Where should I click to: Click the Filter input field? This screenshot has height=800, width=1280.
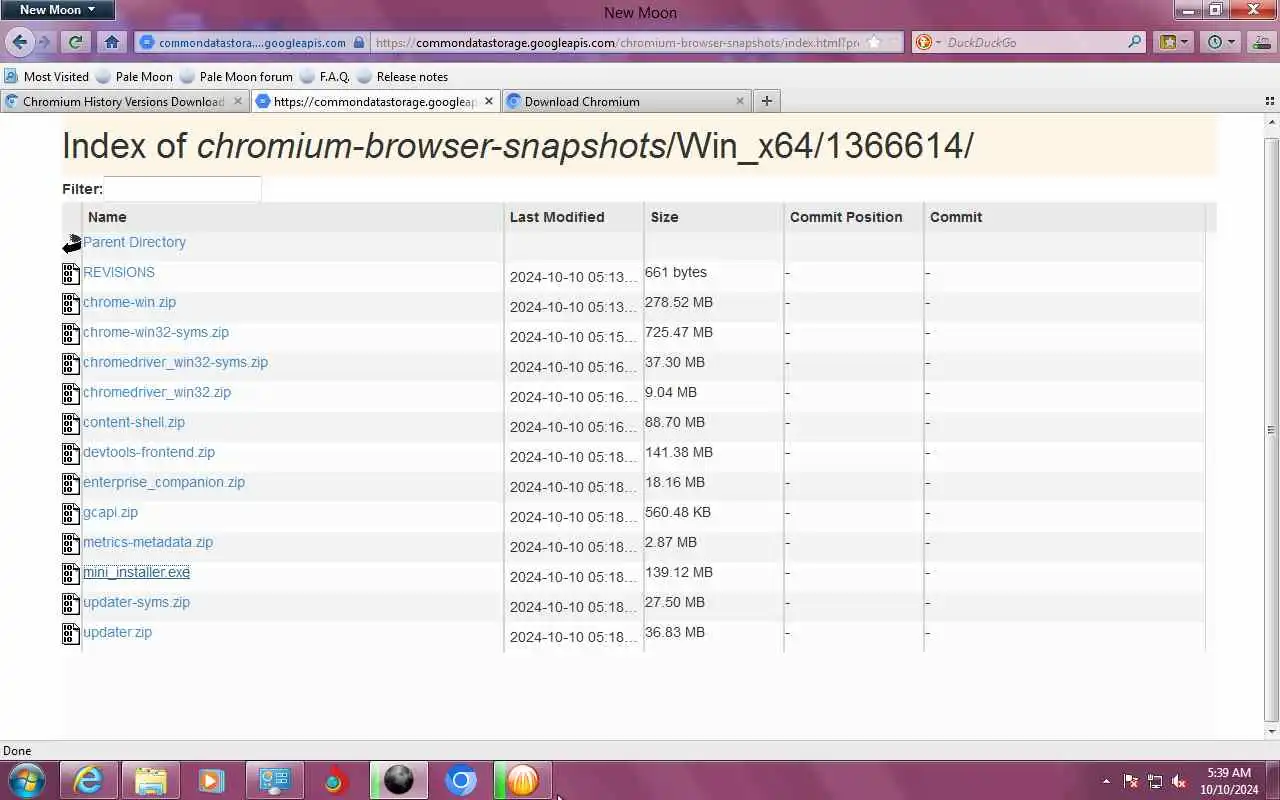(182, 189)
